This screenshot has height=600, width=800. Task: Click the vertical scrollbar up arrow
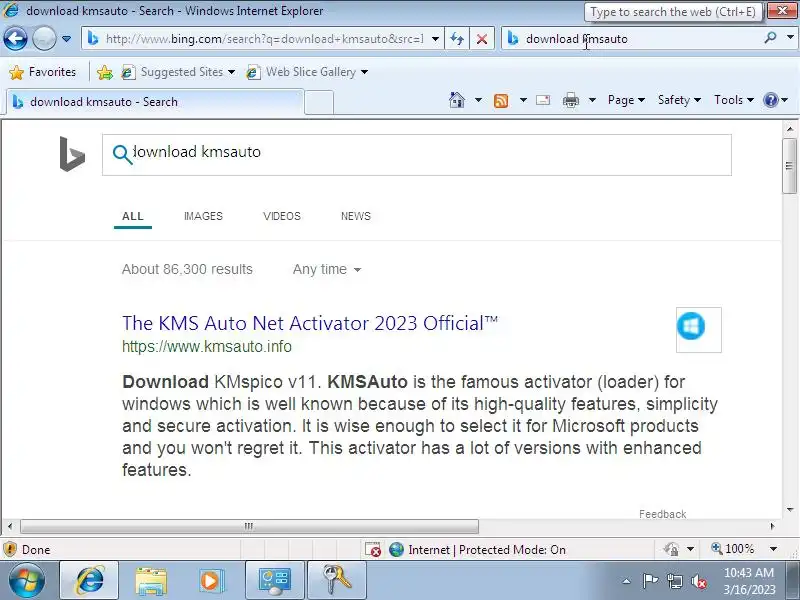tap(790, 129)
